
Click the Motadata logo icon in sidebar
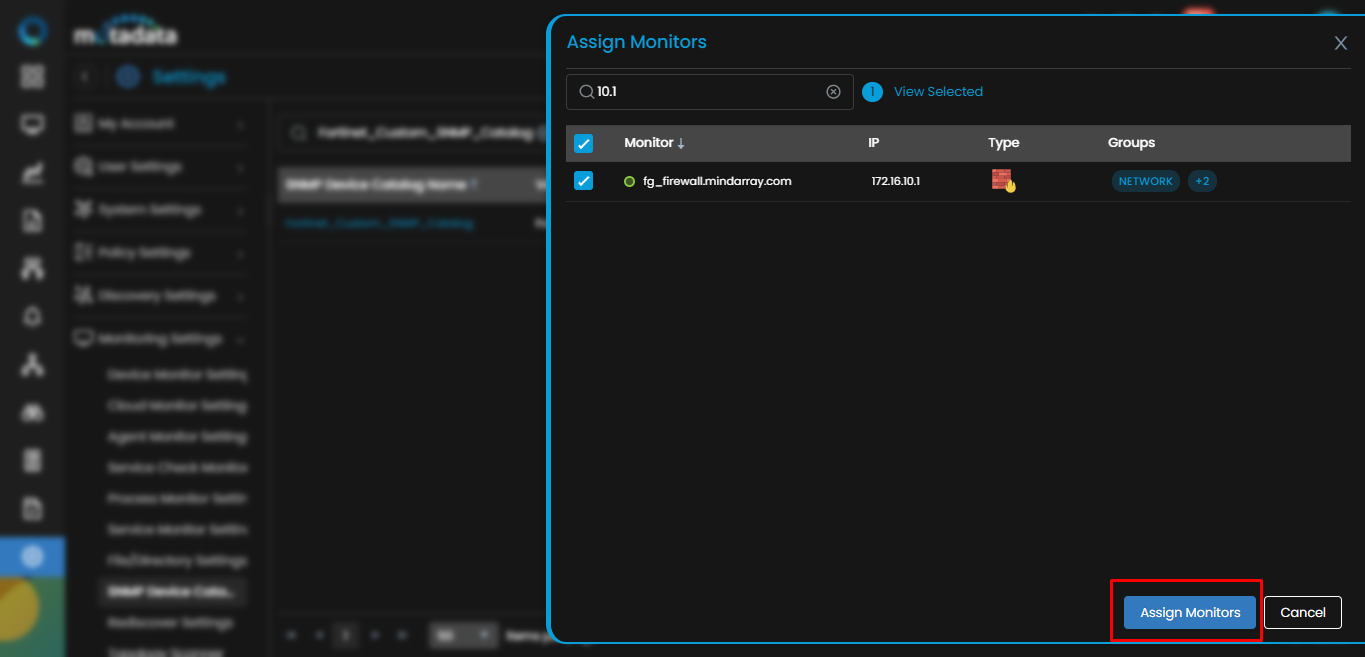[x=33, y=32]
